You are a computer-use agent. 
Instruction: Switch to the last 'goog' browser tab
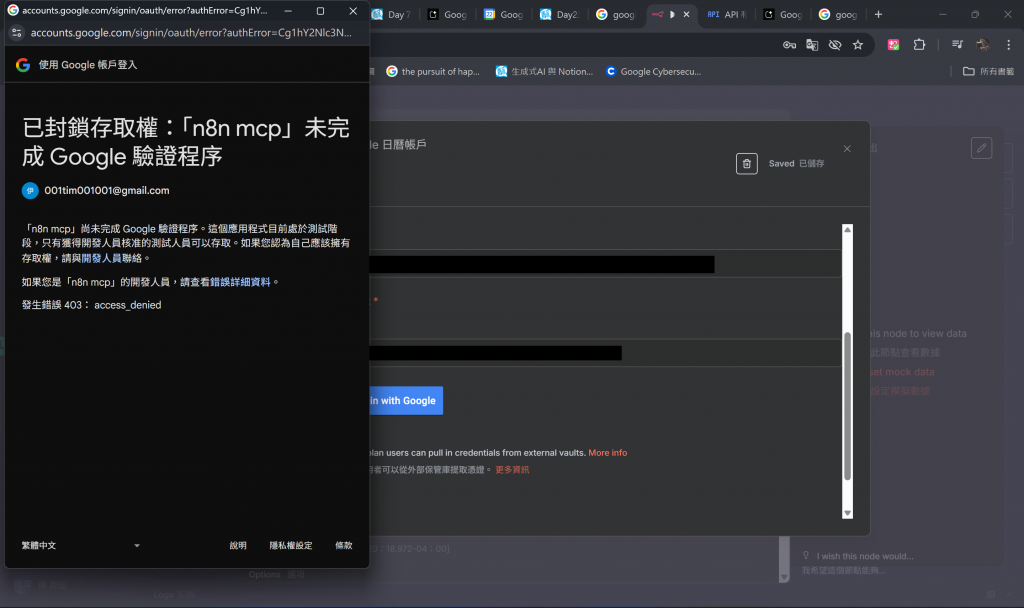pyautogui.click(x=839, y=14)
